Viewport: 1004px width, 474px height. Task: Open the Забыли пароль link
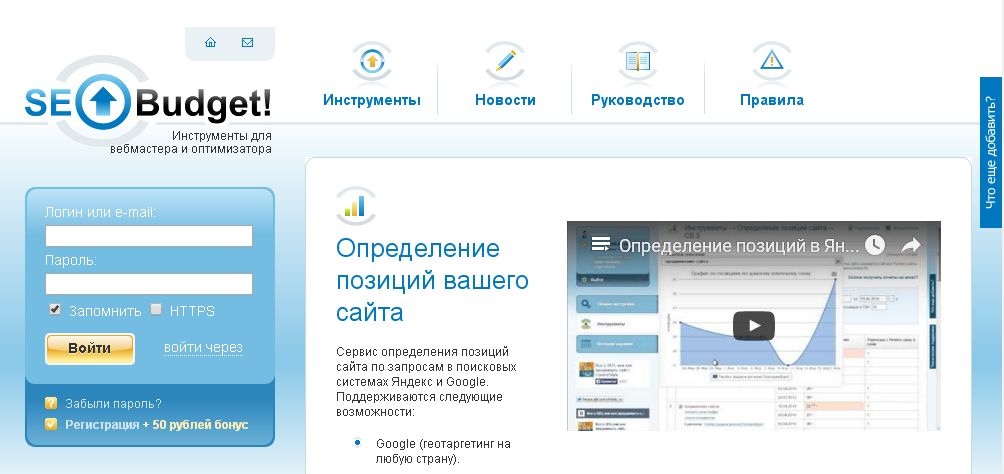[x=113, y=404]
